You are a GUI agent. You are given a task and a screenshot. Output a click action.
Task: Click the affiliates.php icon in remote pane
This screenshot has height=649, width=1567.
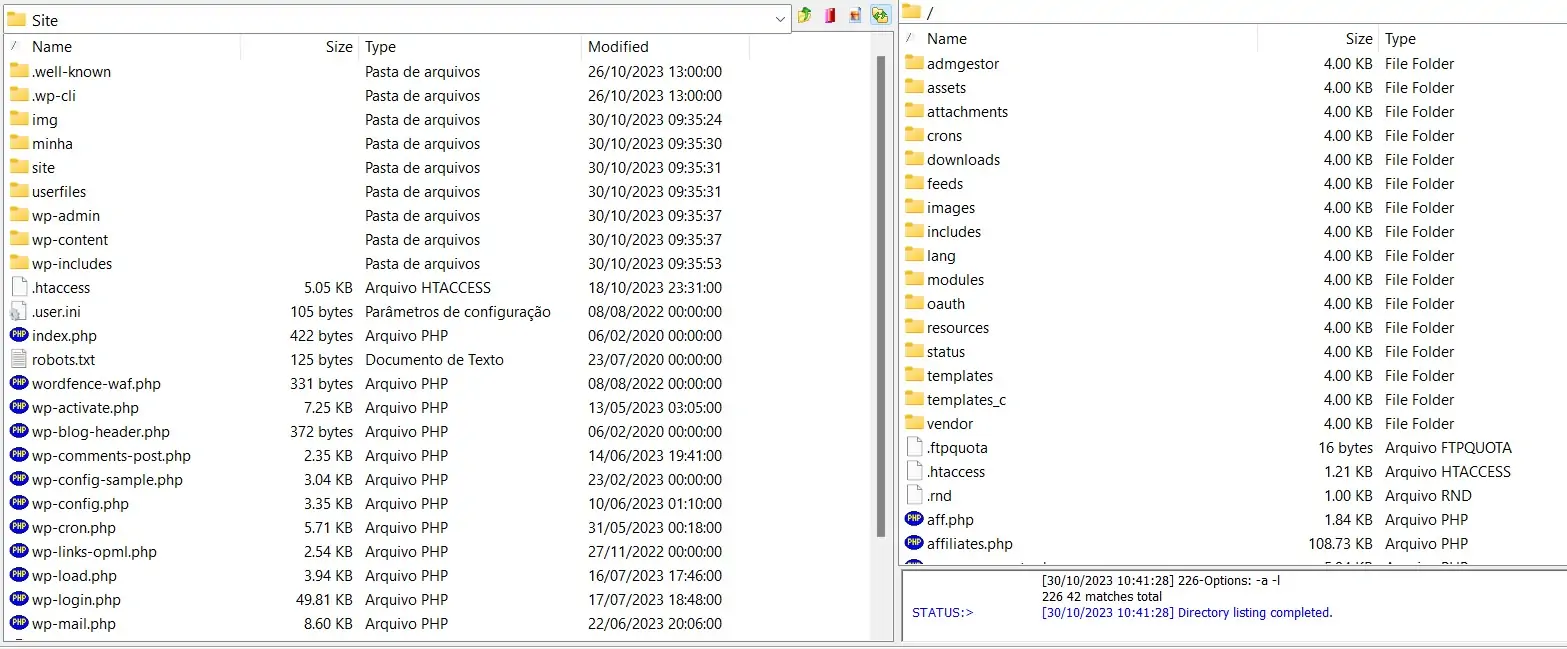(x=914, y=543)
